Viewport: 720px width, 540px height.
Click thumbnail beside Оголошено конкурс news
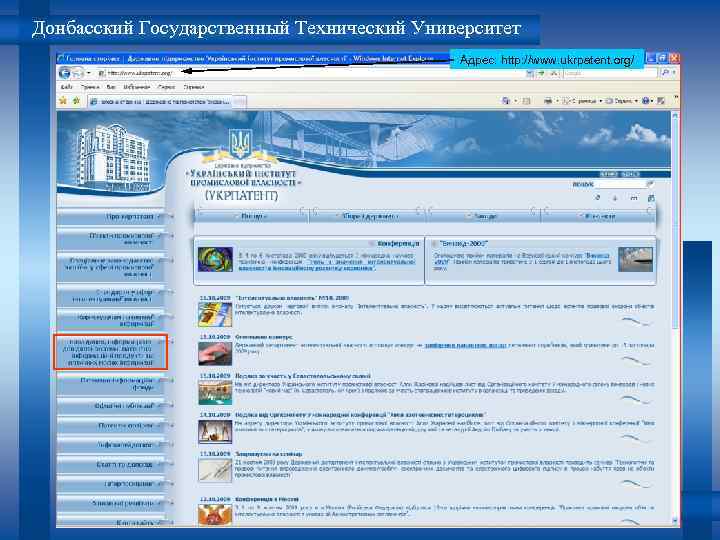point(215,353)
